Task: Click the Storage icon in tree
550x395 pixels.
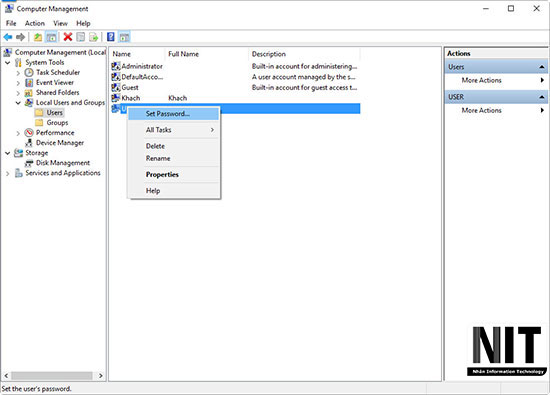Action: point(19,153)
